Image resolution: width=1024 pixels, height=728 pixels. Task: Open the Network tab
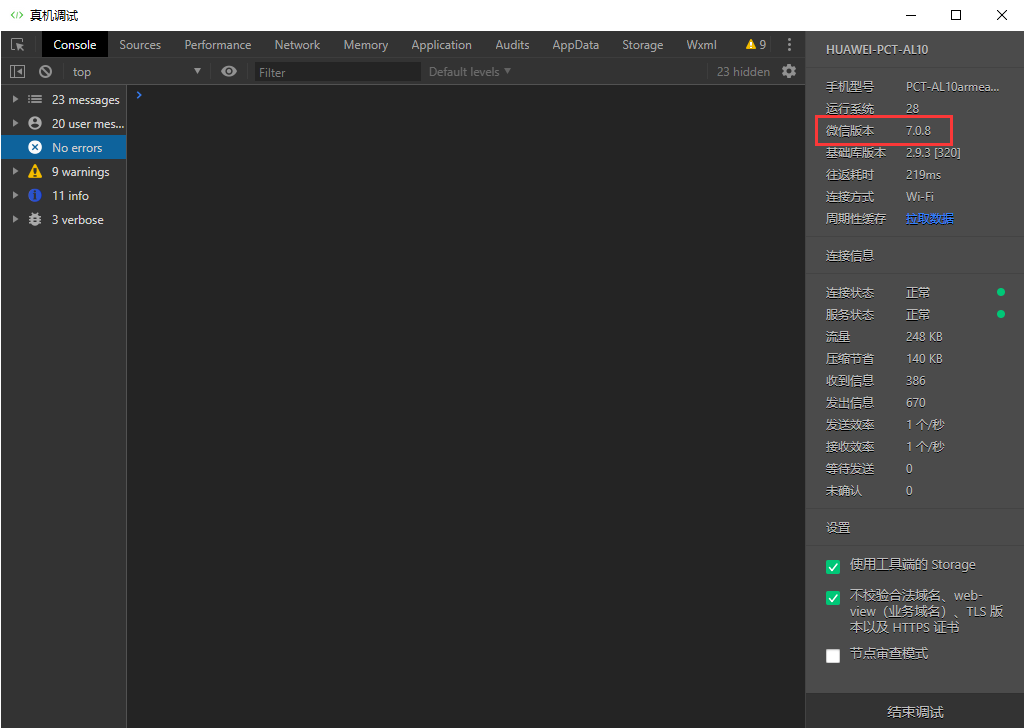tap(297, 44)
